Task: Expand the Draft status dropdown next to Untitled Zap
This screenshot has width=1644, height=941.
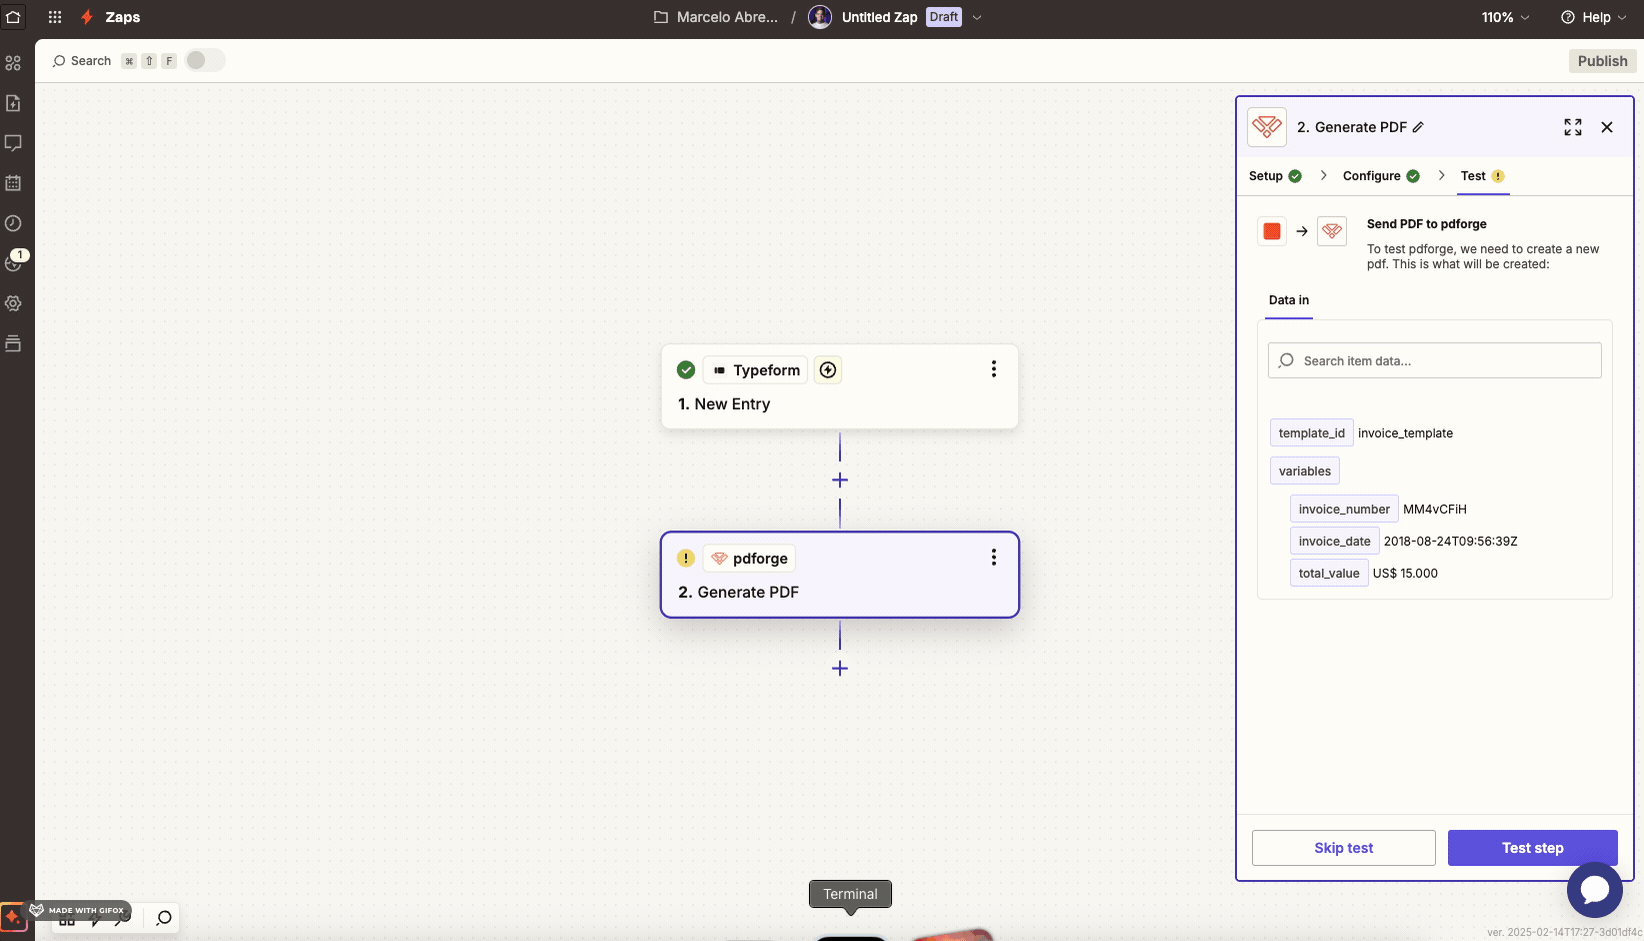Action: 977,17
